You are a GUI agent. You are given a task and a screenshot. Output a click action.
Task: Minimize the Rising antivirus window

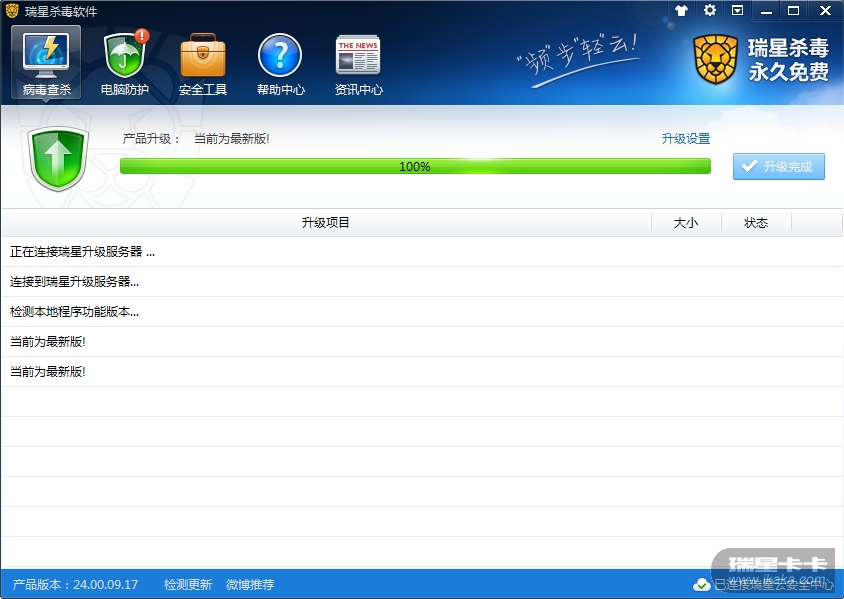[766, 11]
